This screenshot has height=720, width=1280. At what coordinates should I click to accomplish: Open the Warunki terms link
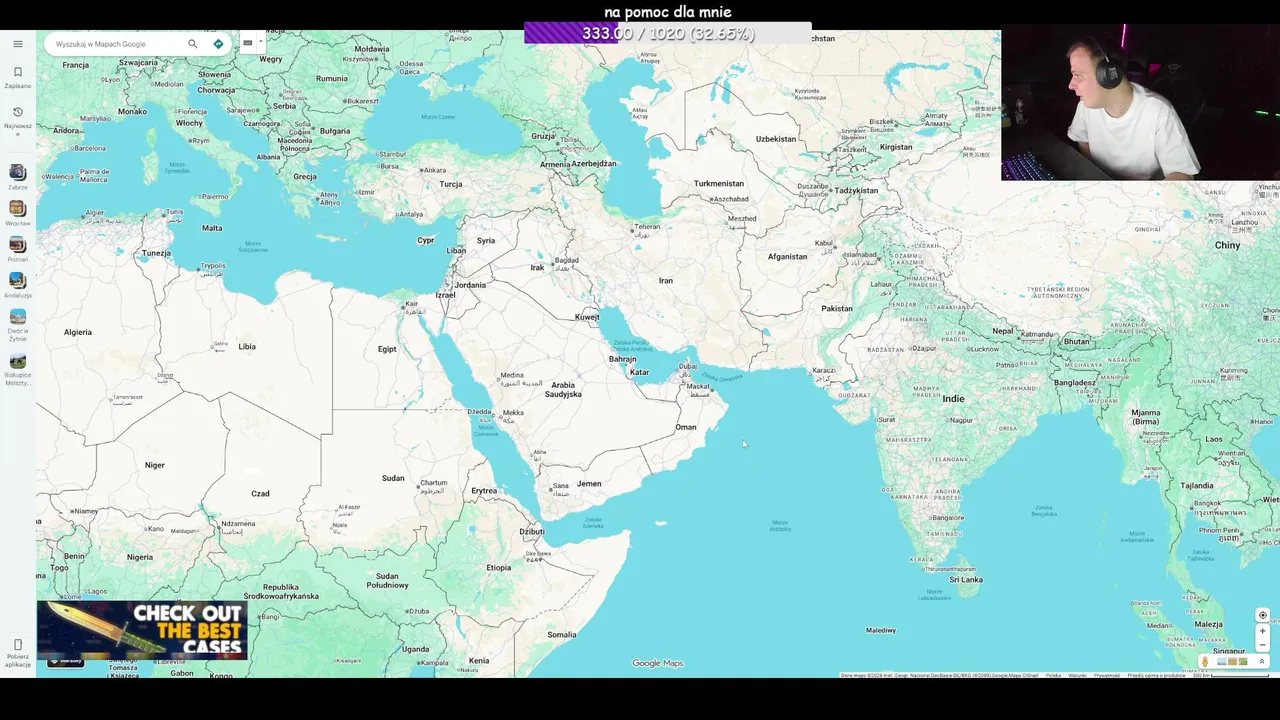[1077, 676]
